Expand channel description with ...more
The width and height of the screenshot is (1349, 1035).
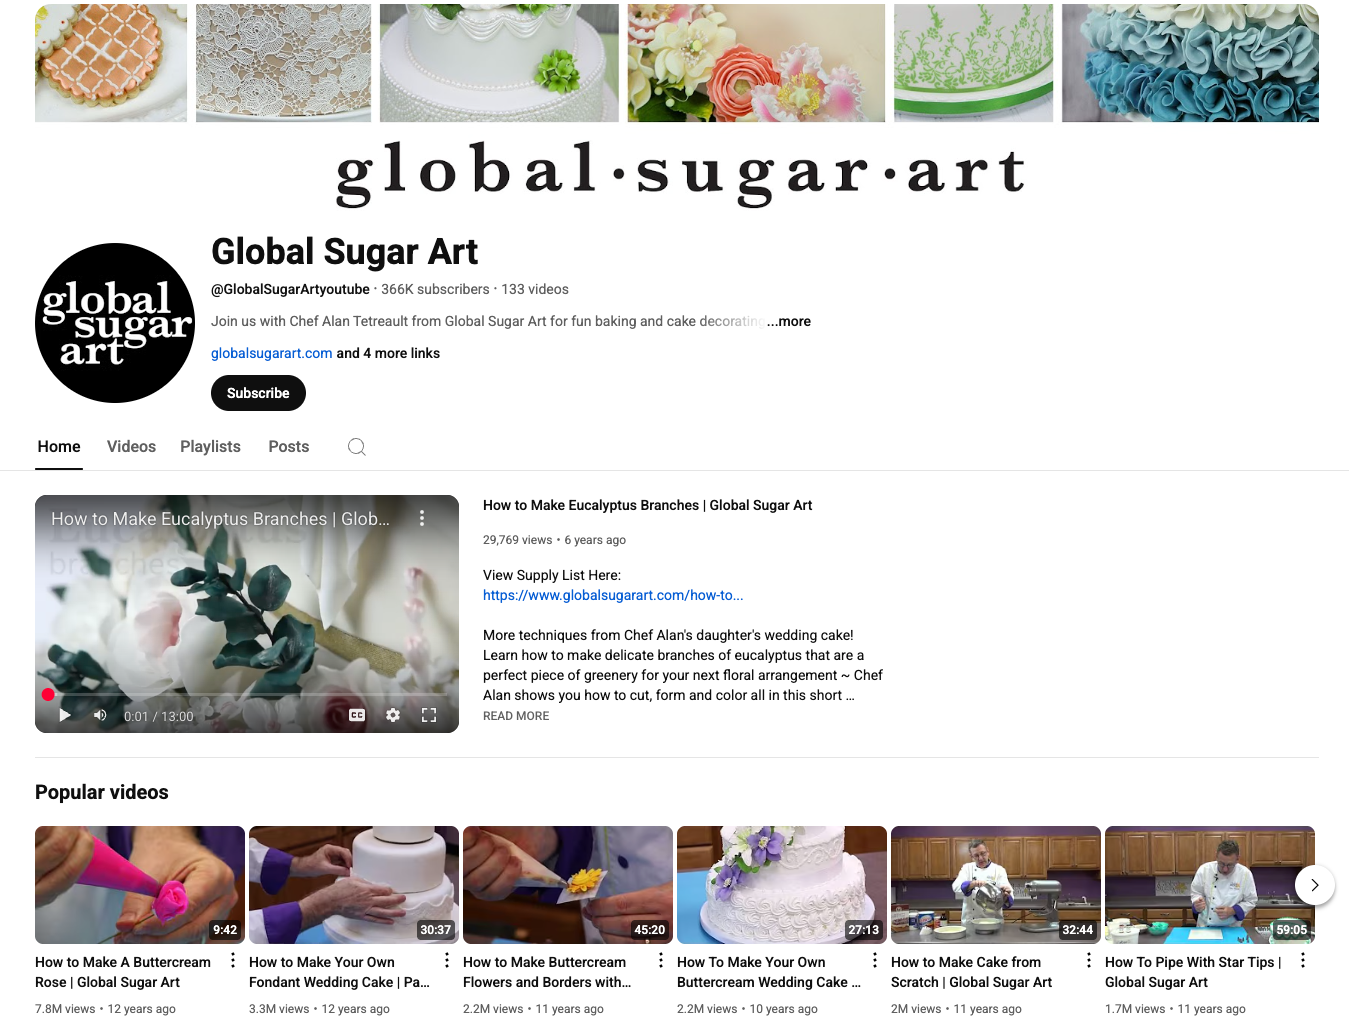click(789, 321)
